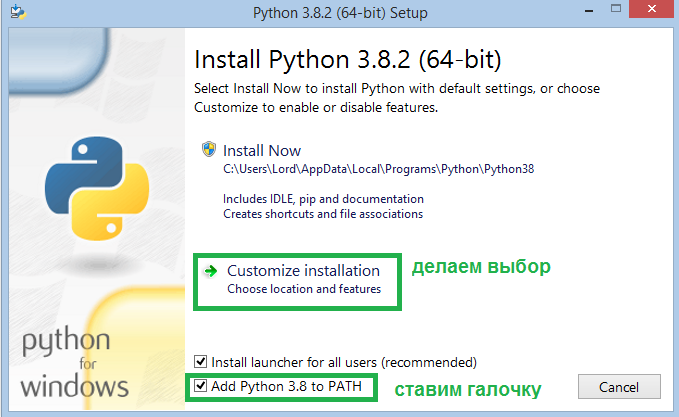Click the green arrow beside Customize installation
Image resolution: width=679 pixels, height=417 pixels.
point(211,272)
